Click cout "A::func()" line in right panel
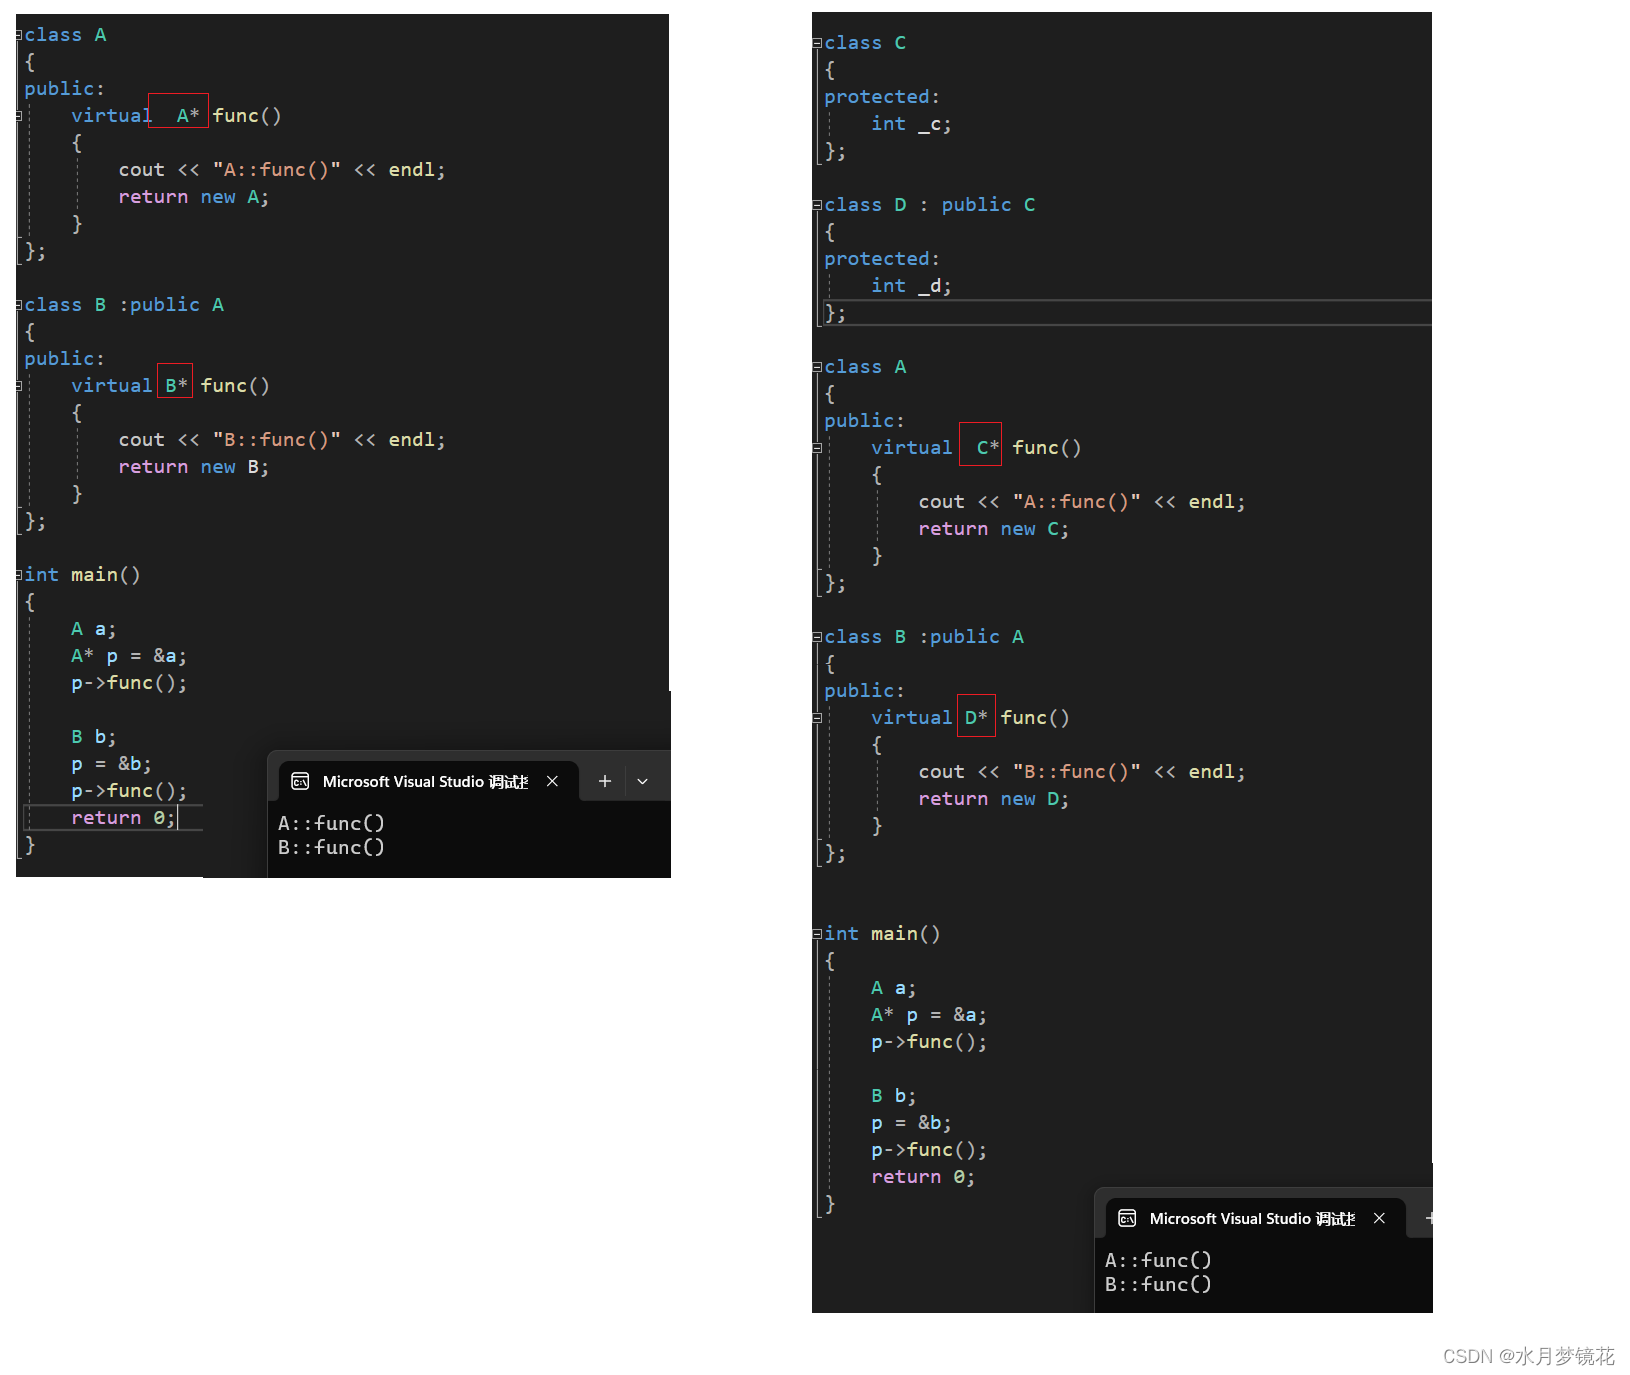Image resolution: width=1630 pixels, height=1375 pixels. [1082, 502]
